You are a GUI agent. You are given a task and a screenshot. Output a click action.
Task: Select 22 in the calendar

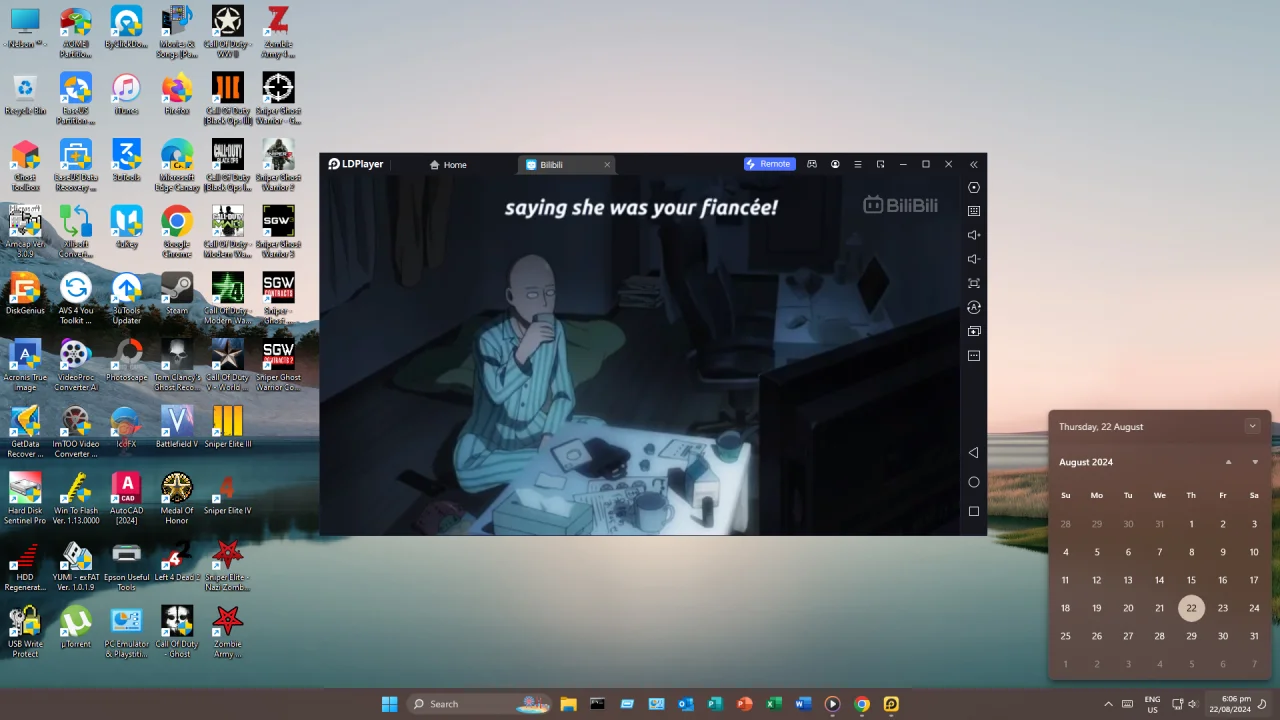tap(1191, 608)
